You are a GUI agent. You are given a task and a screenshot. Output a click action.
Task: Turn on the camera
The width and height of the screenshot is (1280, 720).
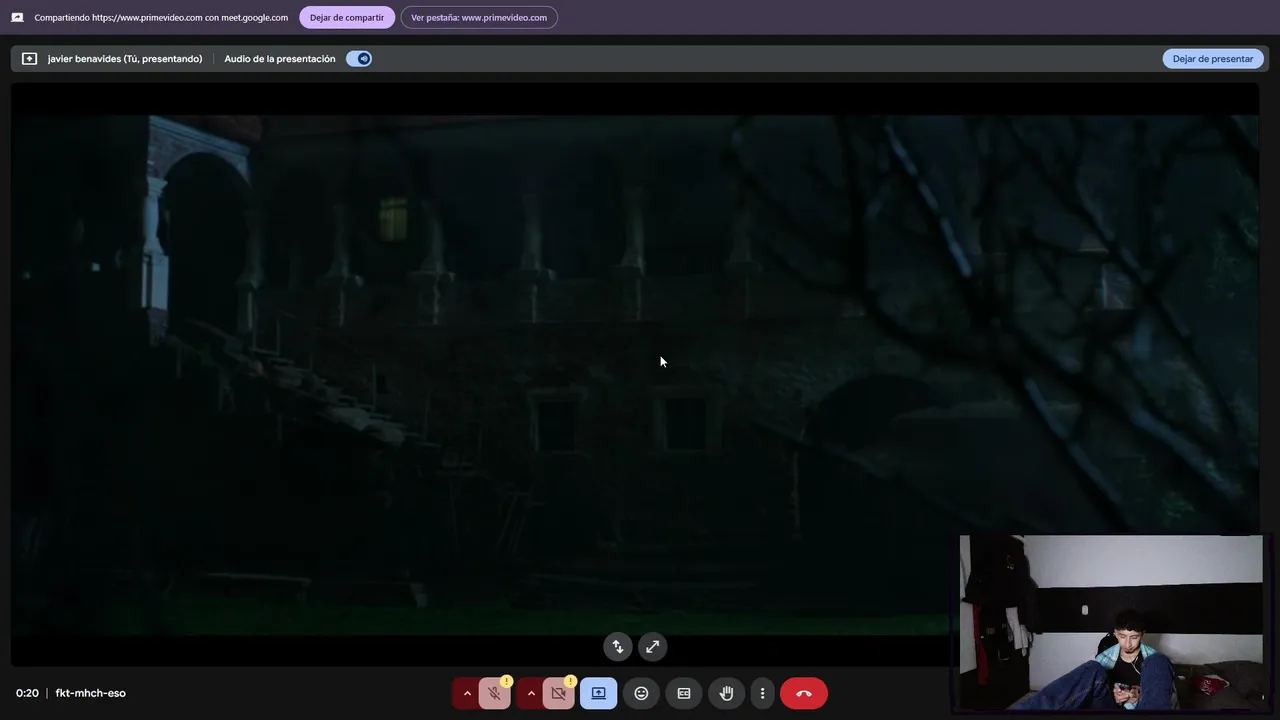(558, 693)
